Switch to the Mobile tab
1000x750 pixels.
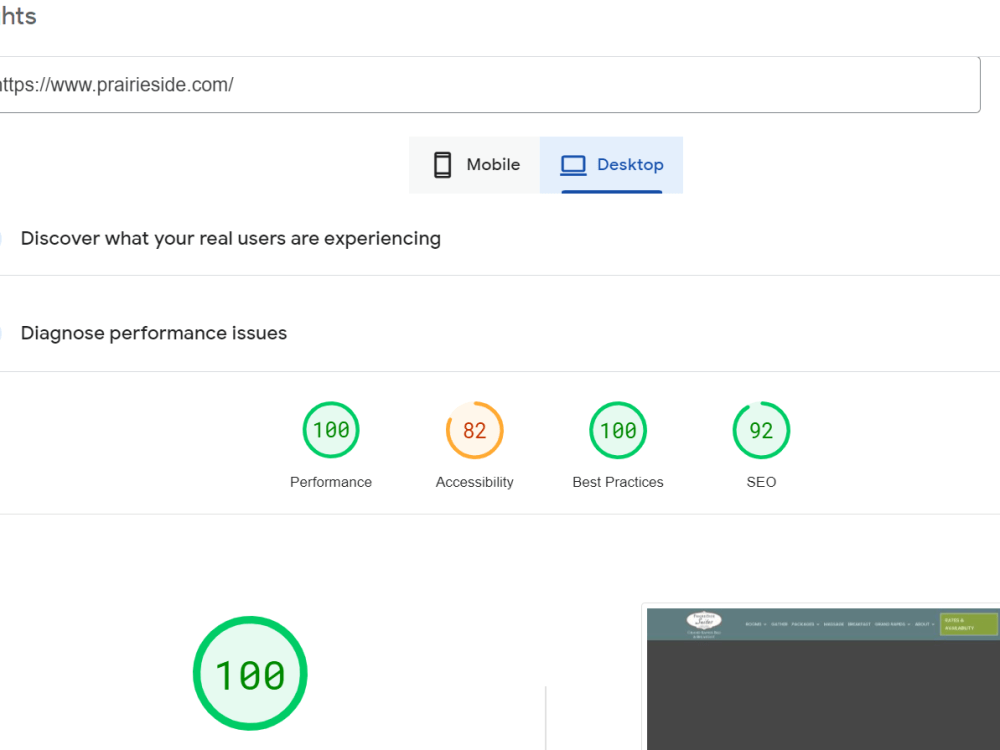click(x=474, y=165)
